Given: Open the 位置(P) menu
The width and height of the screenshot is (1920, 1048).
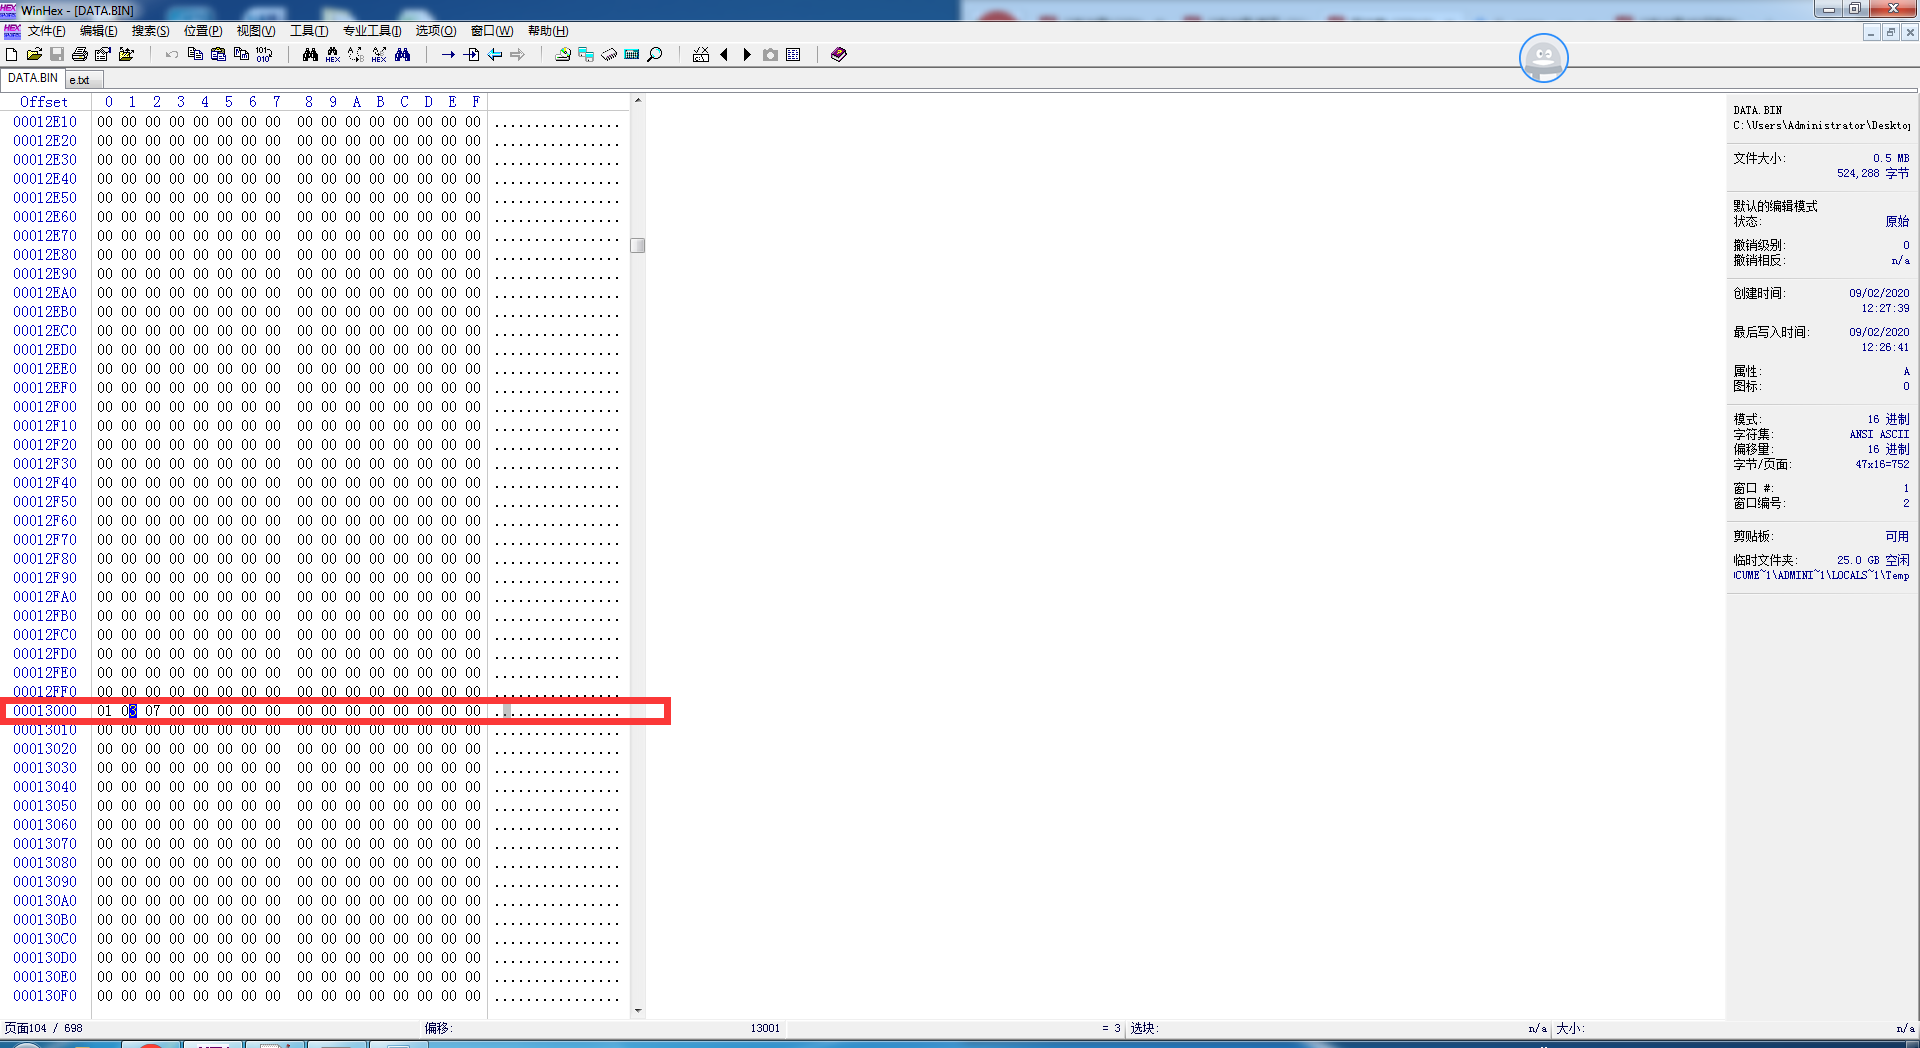Looking at the screenshot, I should coord(203,31).
